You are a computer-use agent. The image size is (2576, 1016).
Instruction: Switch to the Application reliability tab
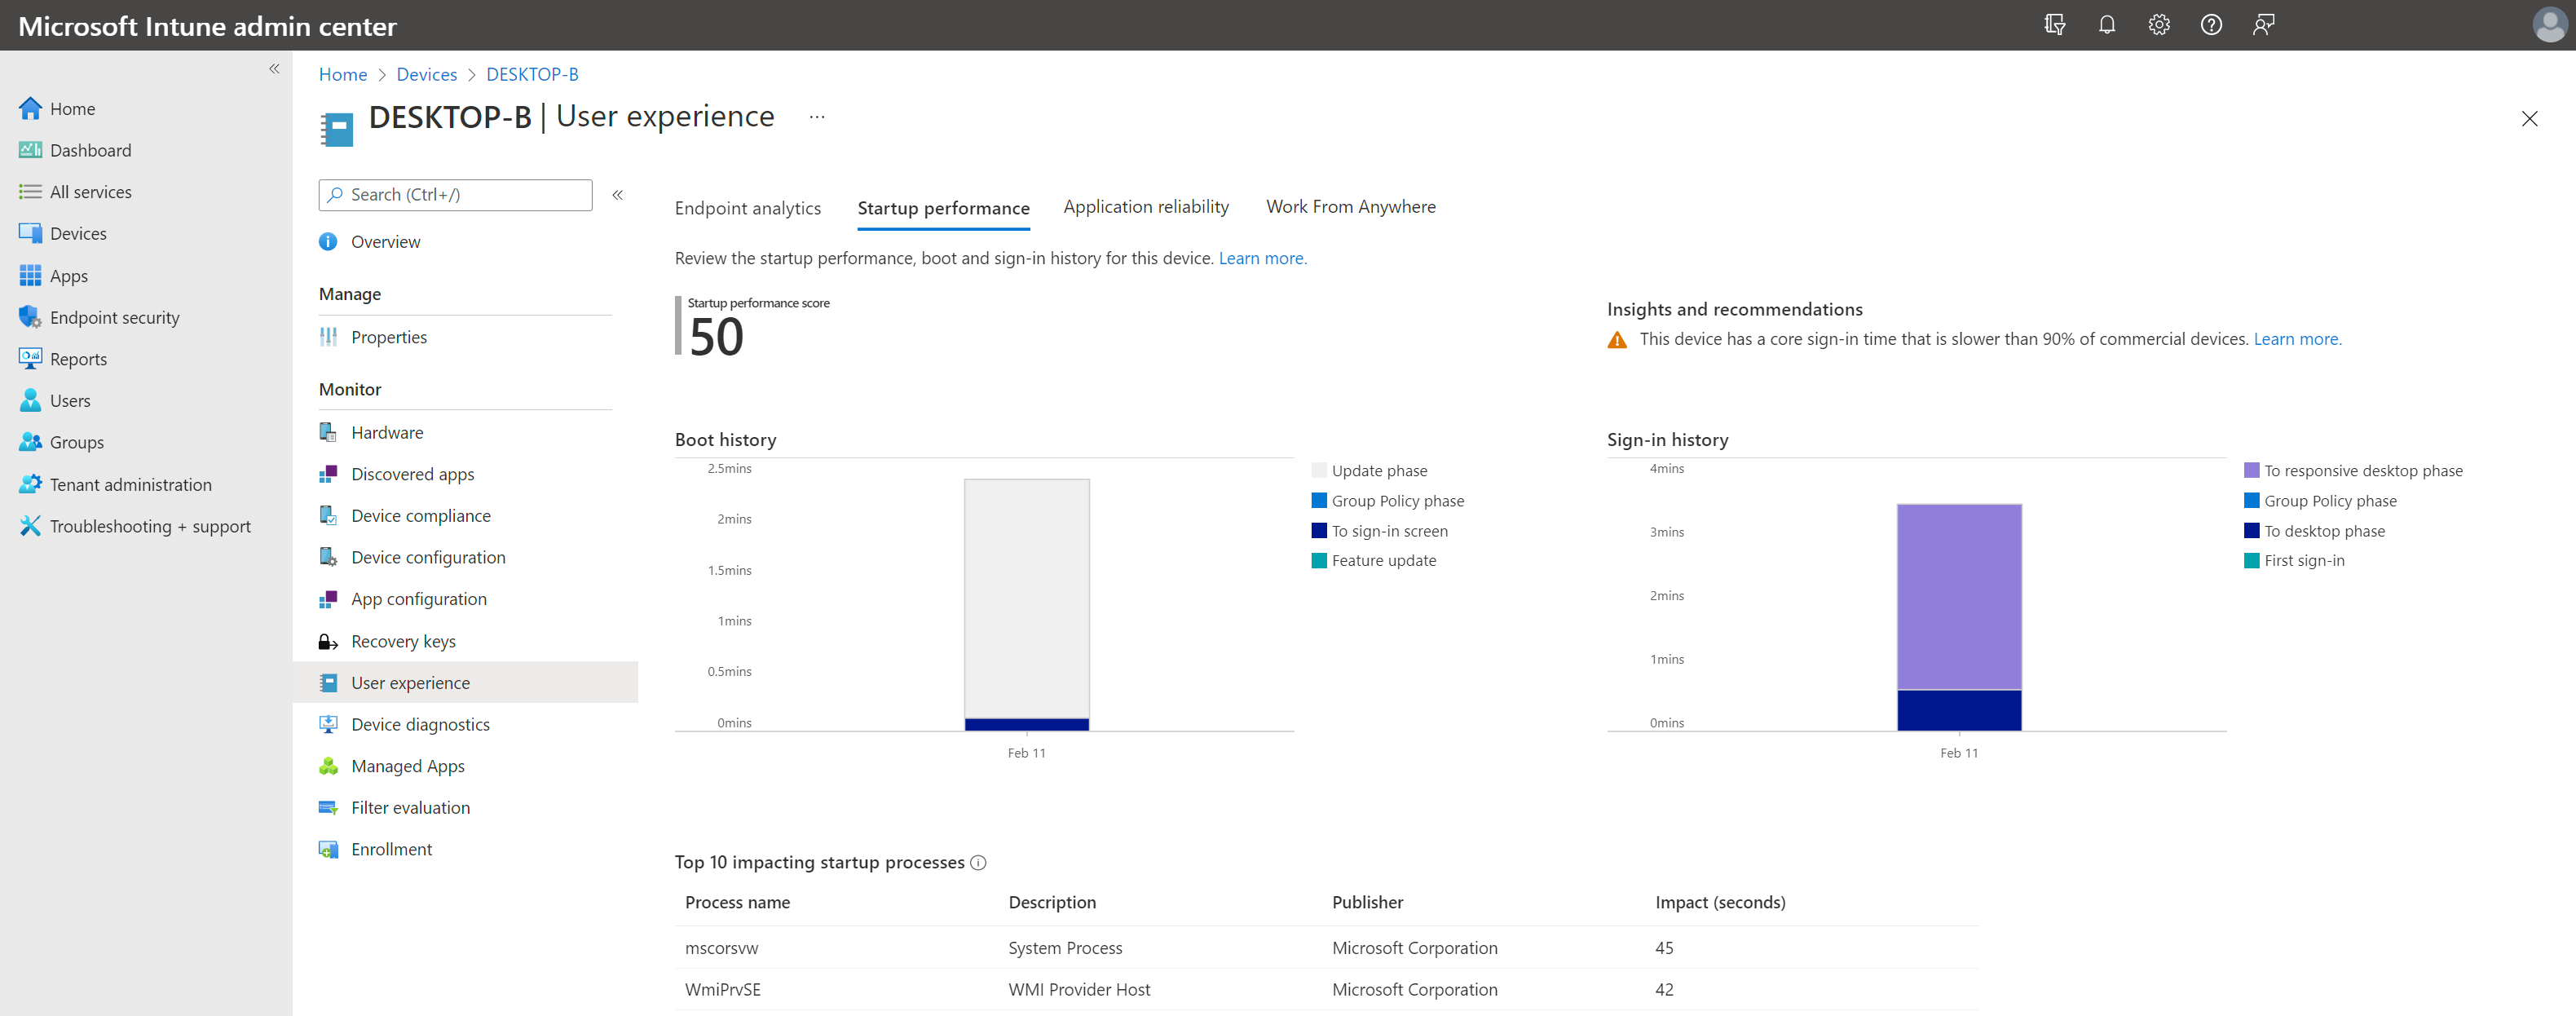click(1145, 207)
